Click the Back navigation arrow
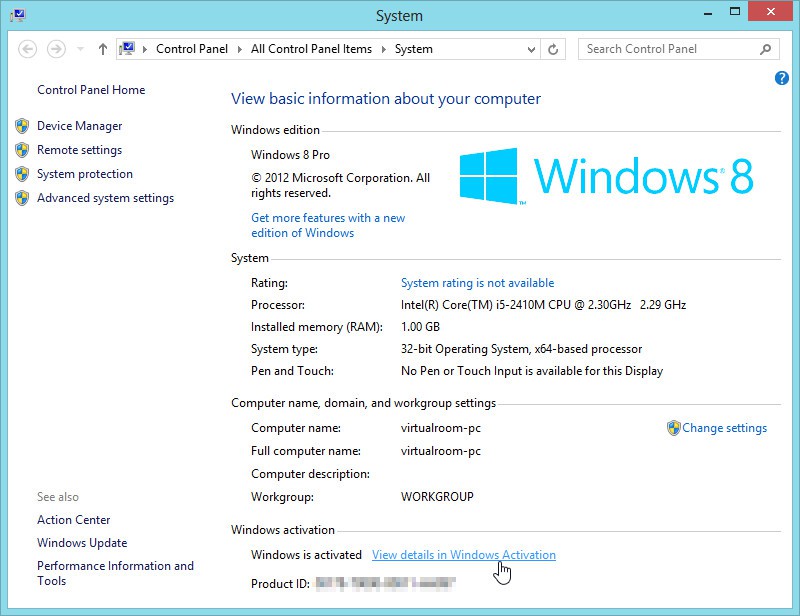Image resolution: width=800 pixels, height=616 pixels. pyautogui.click(x=28, y=50)
